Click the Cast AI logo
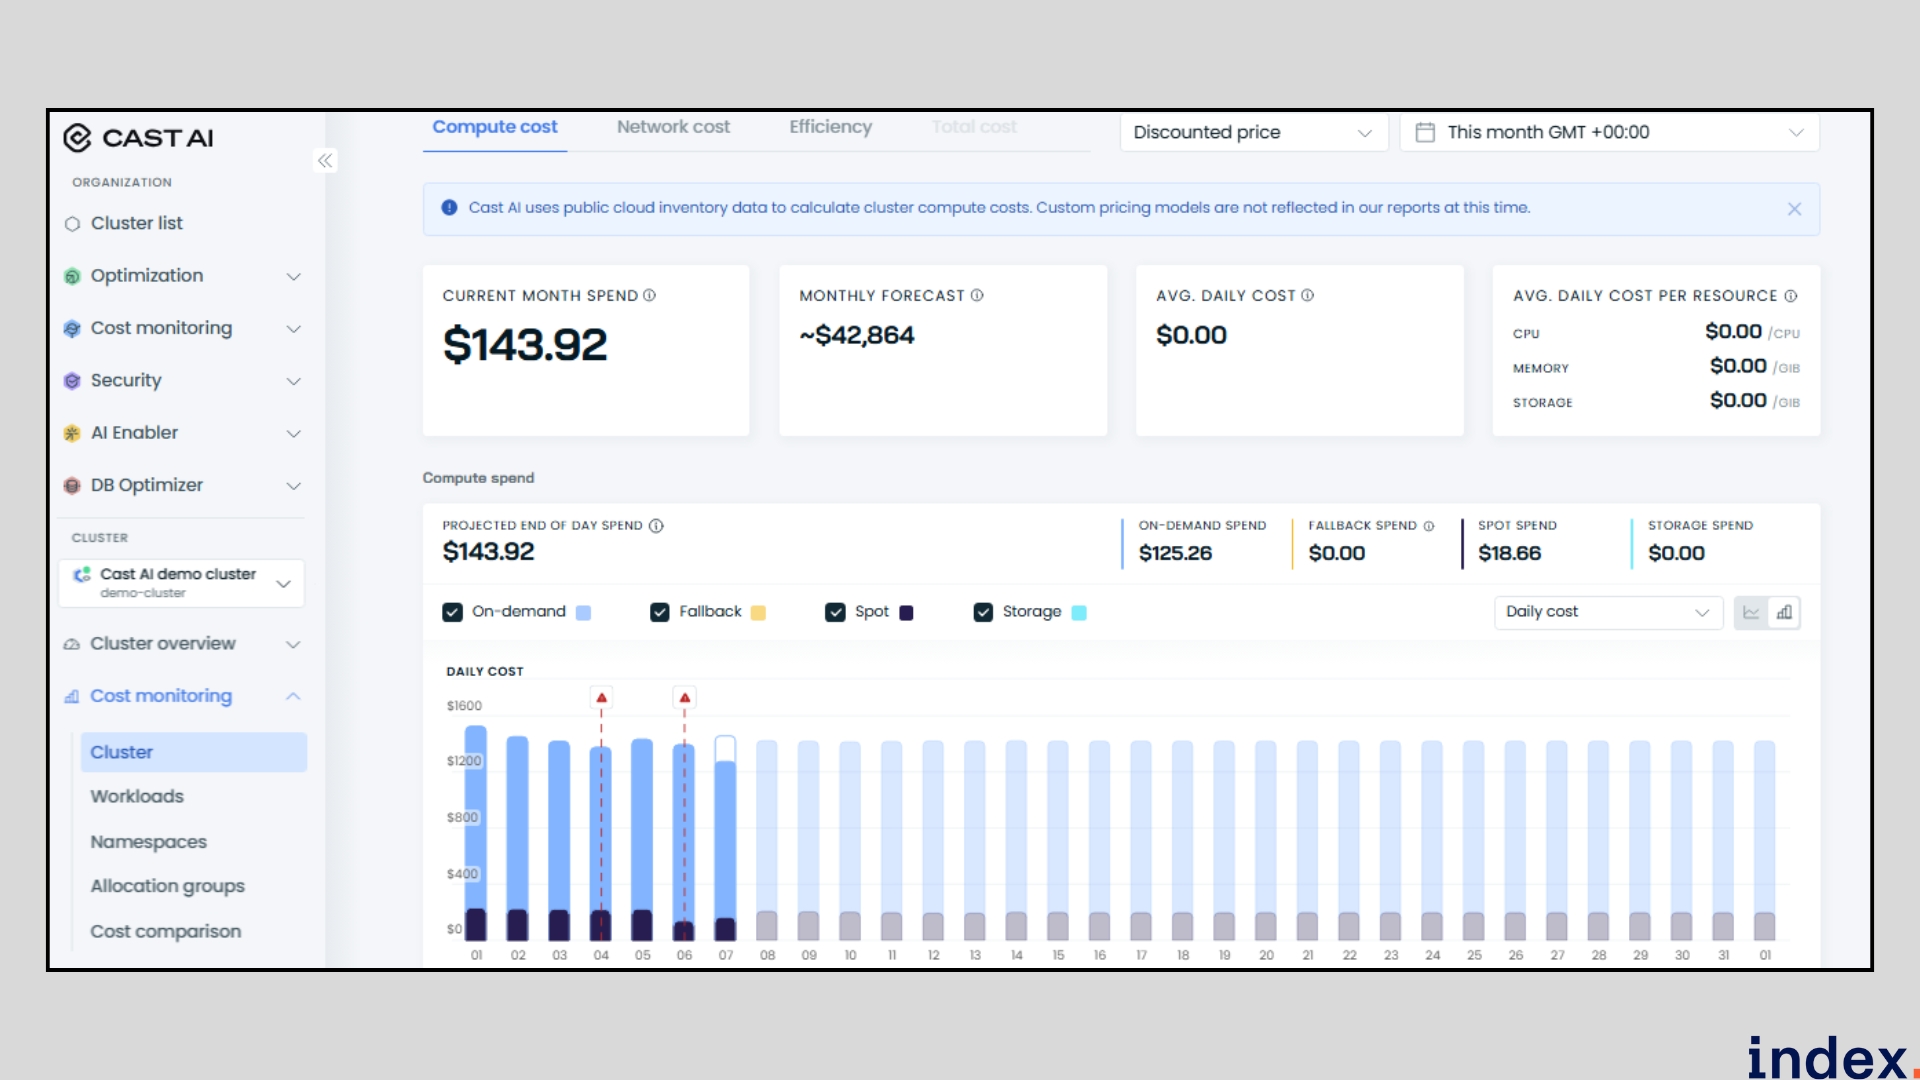This screenshot has width=1920, height=1080. click(139, 138)
